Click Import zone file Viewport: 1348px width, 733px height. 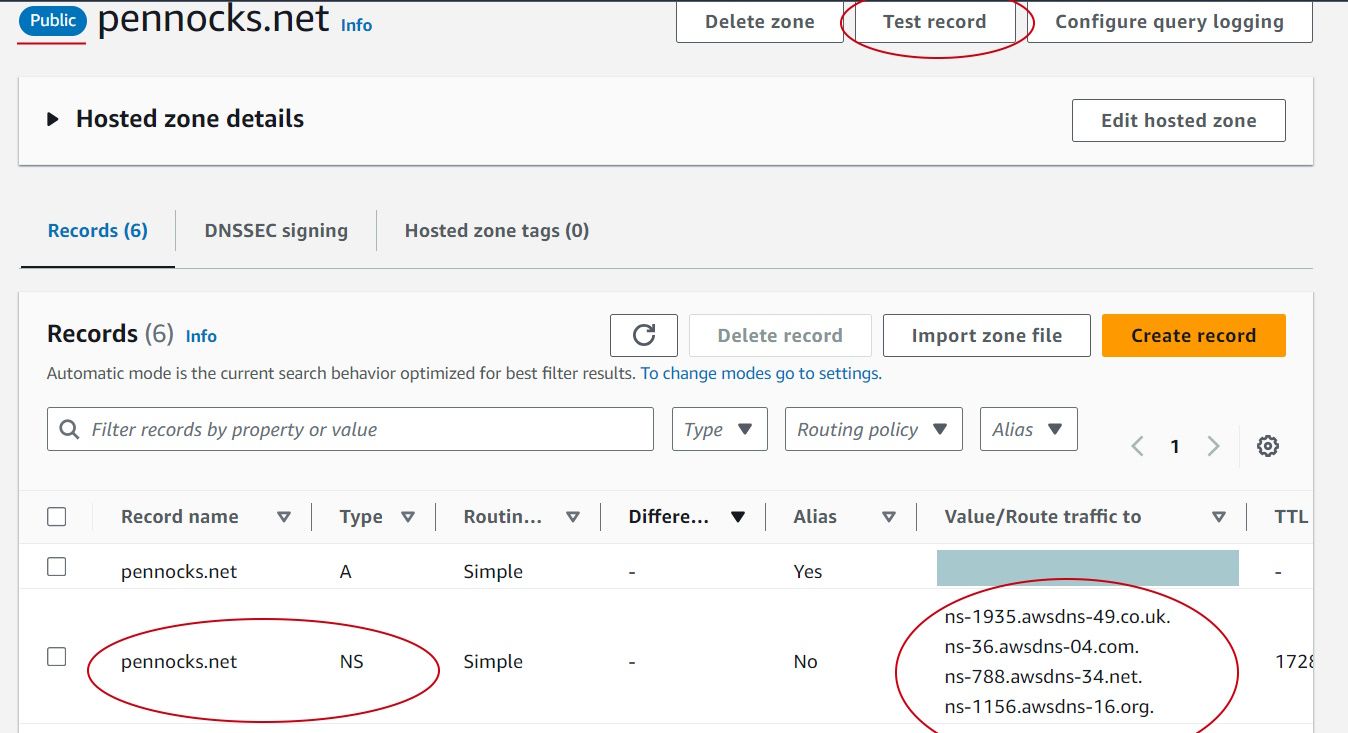[987, 335]
